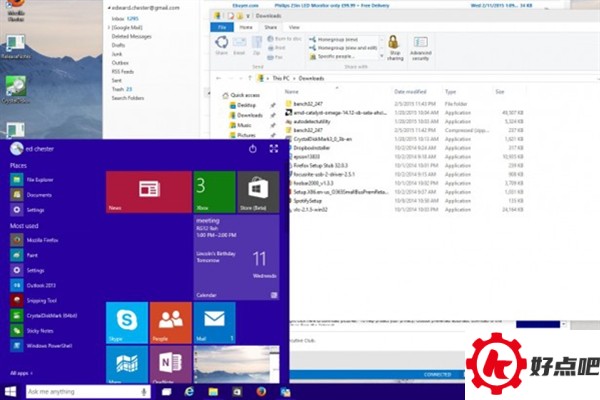This screenshot has height=400, width=600.
Task: Open the Maps tile
Action: (127, 364)
